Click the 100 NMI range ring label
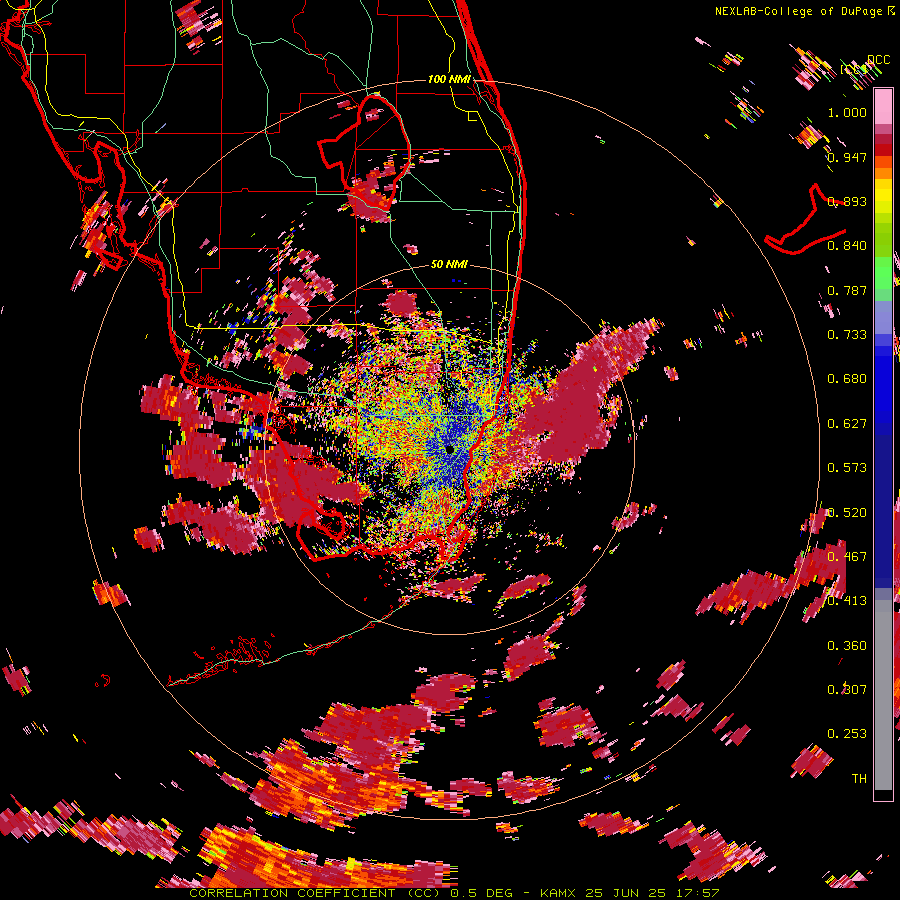Screen dimensions: 900x900 pyautogui.click(x=449, y=79)
